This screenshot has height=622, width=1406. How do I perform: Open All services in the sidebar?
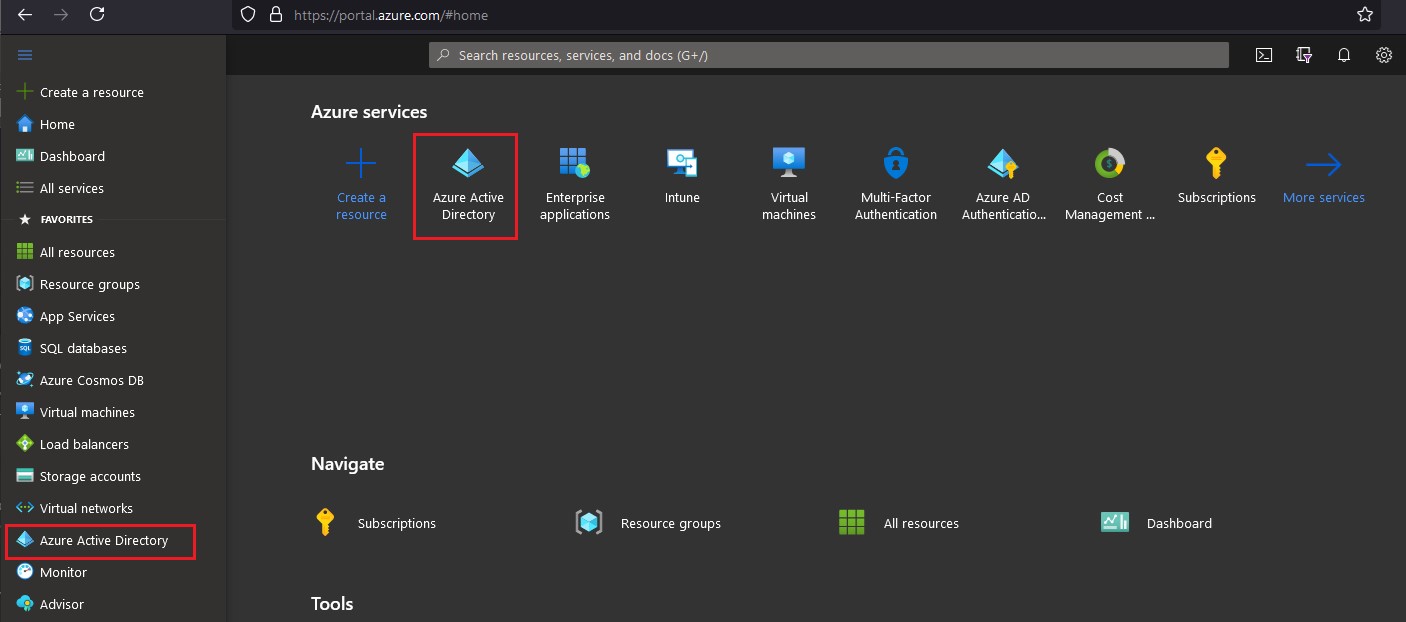pos(71,188)
